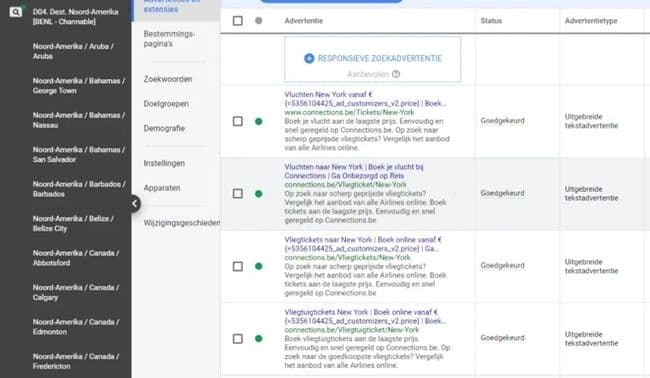
Task: Tick the select-all checkbox in table header
Action: pyautogui.click(x=238, y=21)
